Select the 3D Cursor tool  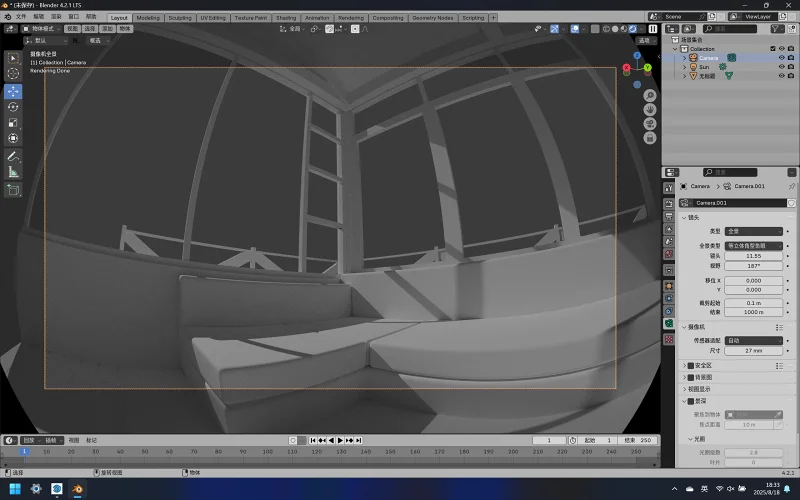13,74
